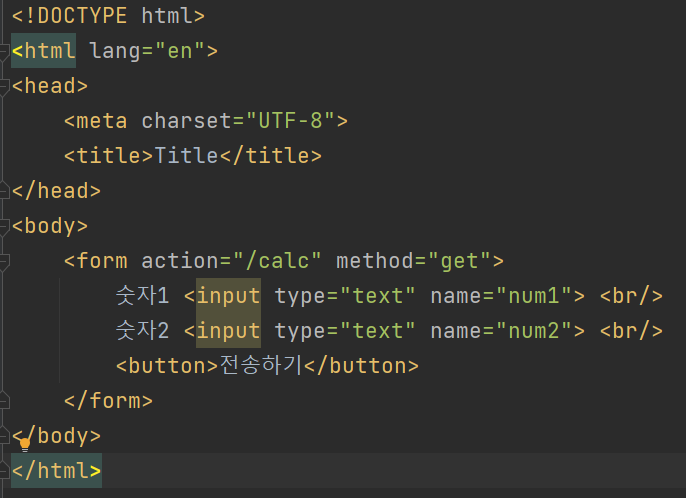This screenshot has width=686, height=498.
Task: Click the closing body tag text
Action: tap(56, 436)
